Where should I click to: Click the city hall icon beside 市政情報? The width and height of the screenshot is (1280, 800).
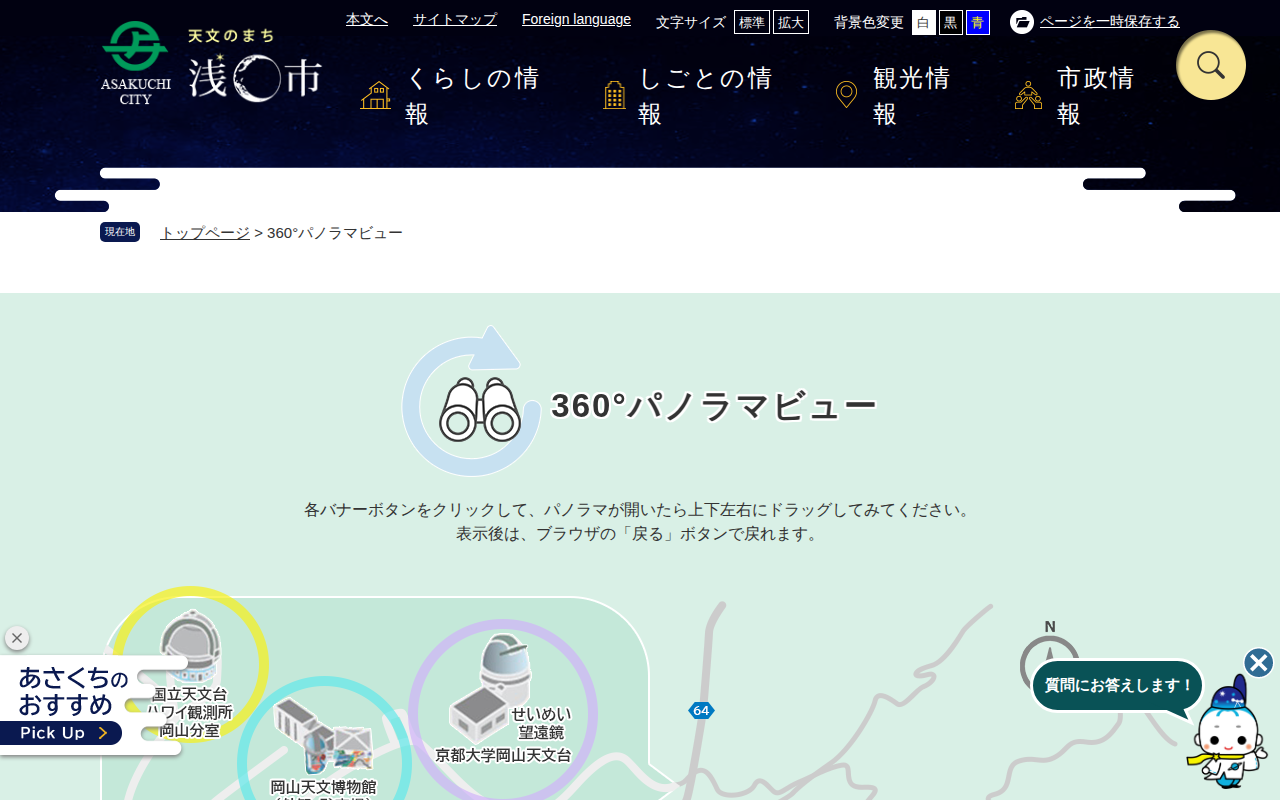coord(1028,96)
